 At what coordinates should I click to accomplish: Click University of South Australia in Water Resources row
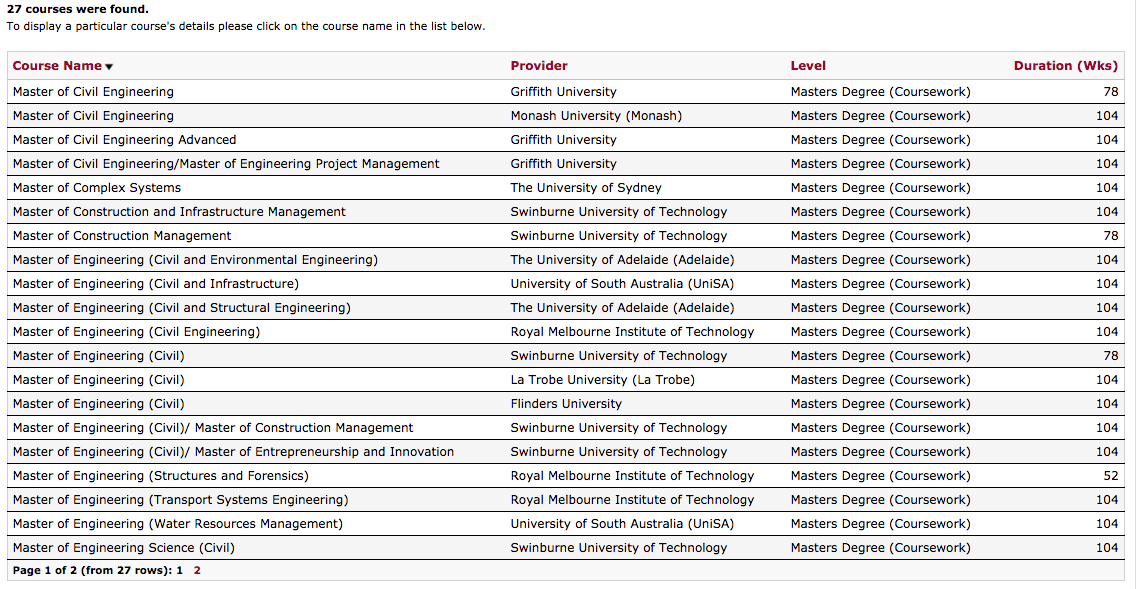623,525
